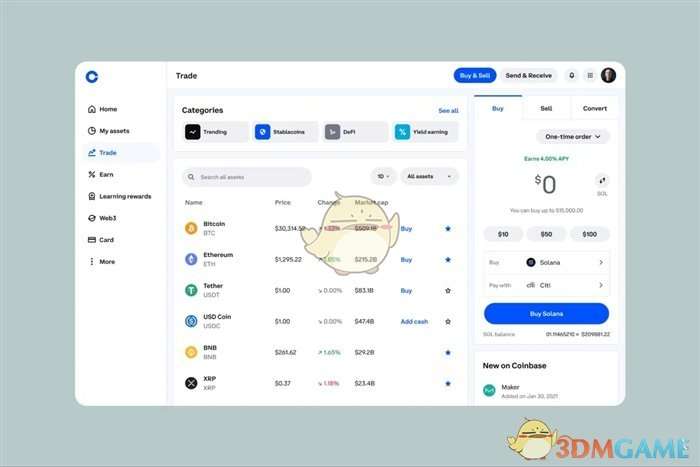Viewport: 700px width, 467px height.
Task: Click the Price column header
Action: point(283,203)
